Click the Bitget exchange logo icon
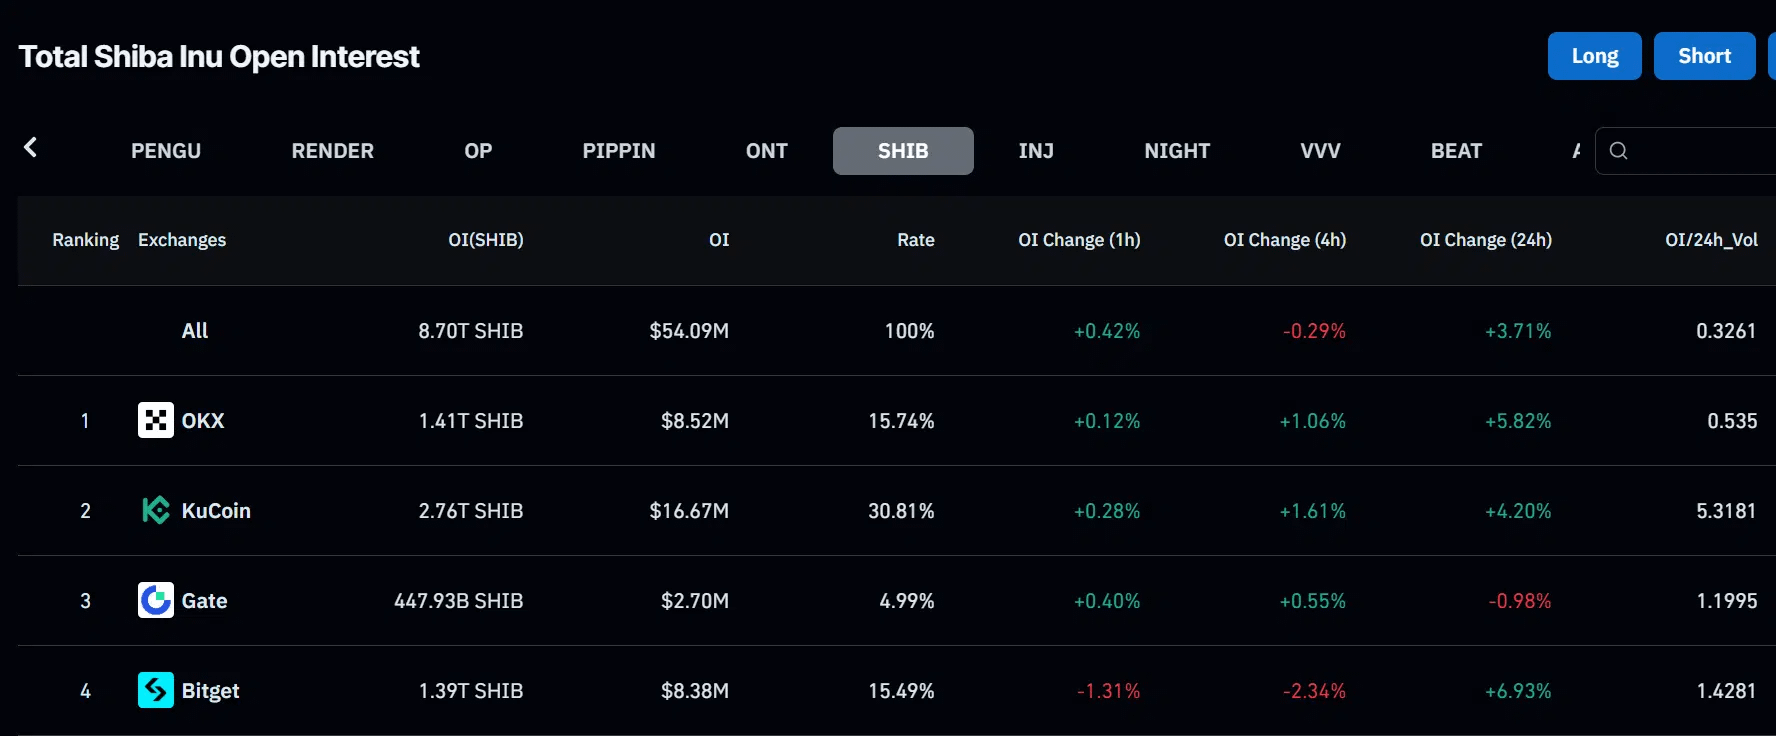The image size is (1776, 736). coord(155,690)
